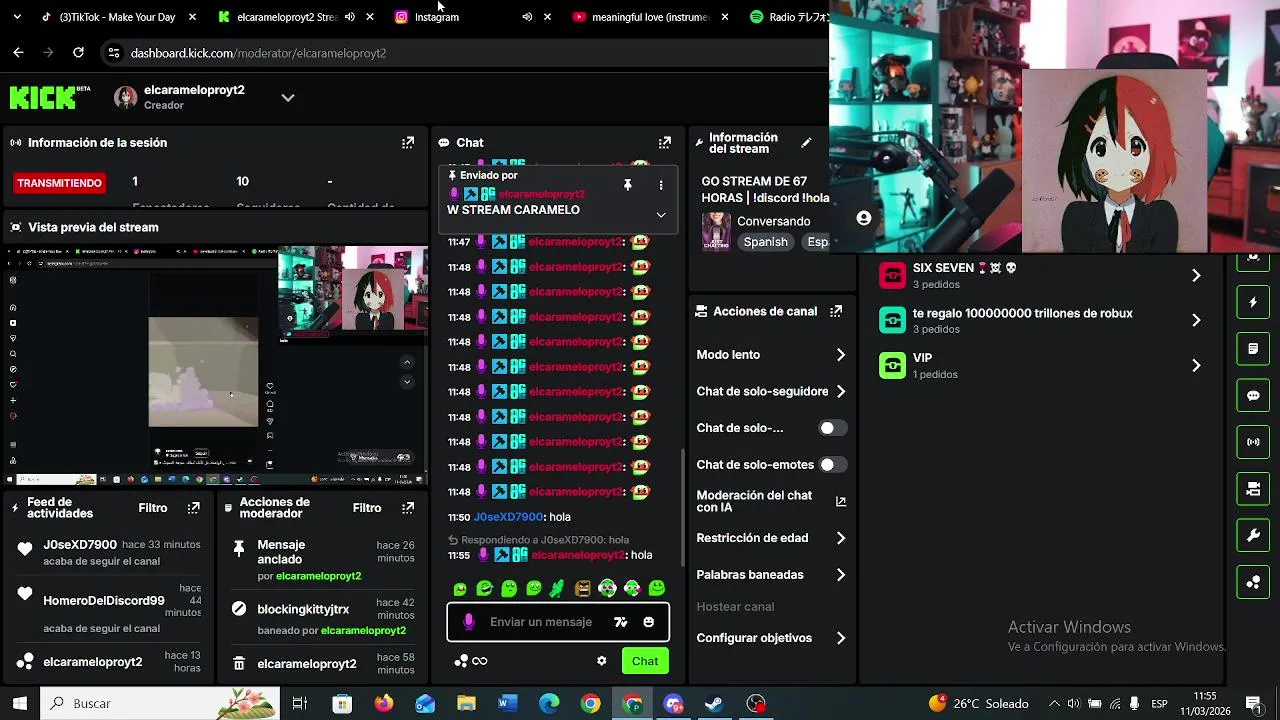The width and height of the screenshot is (1280, 720).
Task: Toggle the Chat de solo-emotes switch
Action: click(x=832, y=465)
